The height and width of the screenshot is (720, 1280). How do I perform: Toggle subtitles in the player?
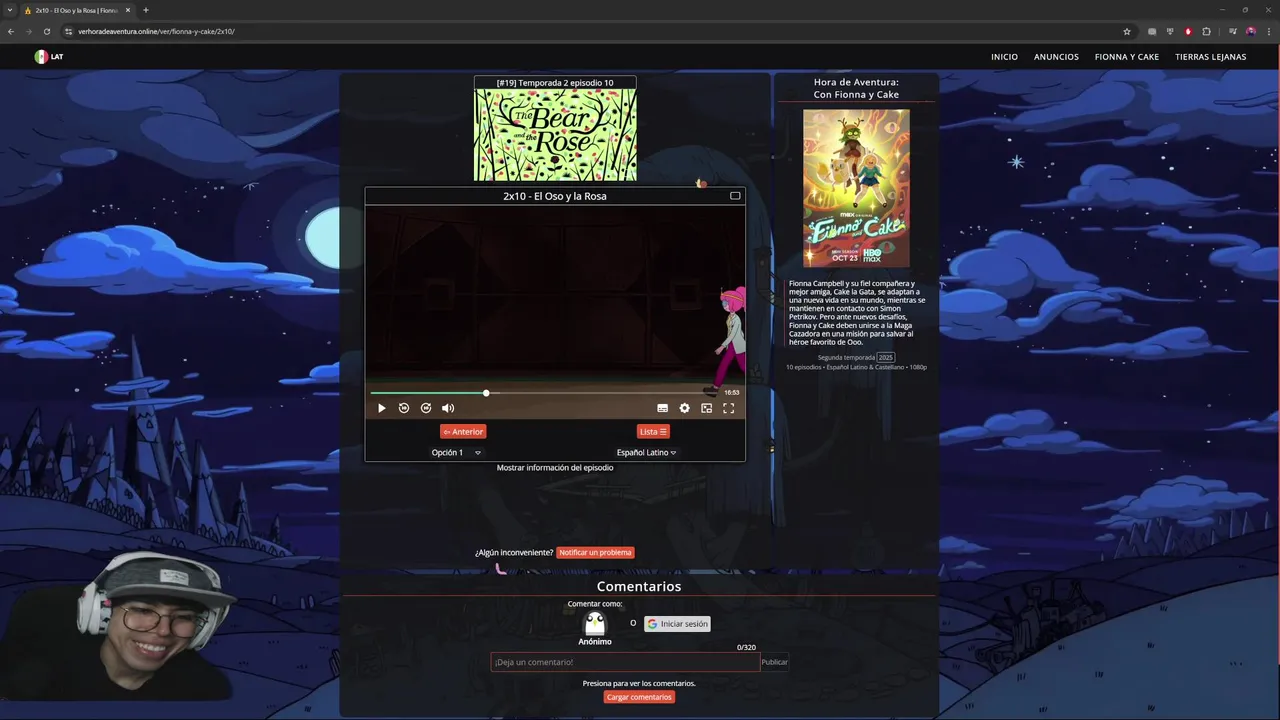pos(662,408)
